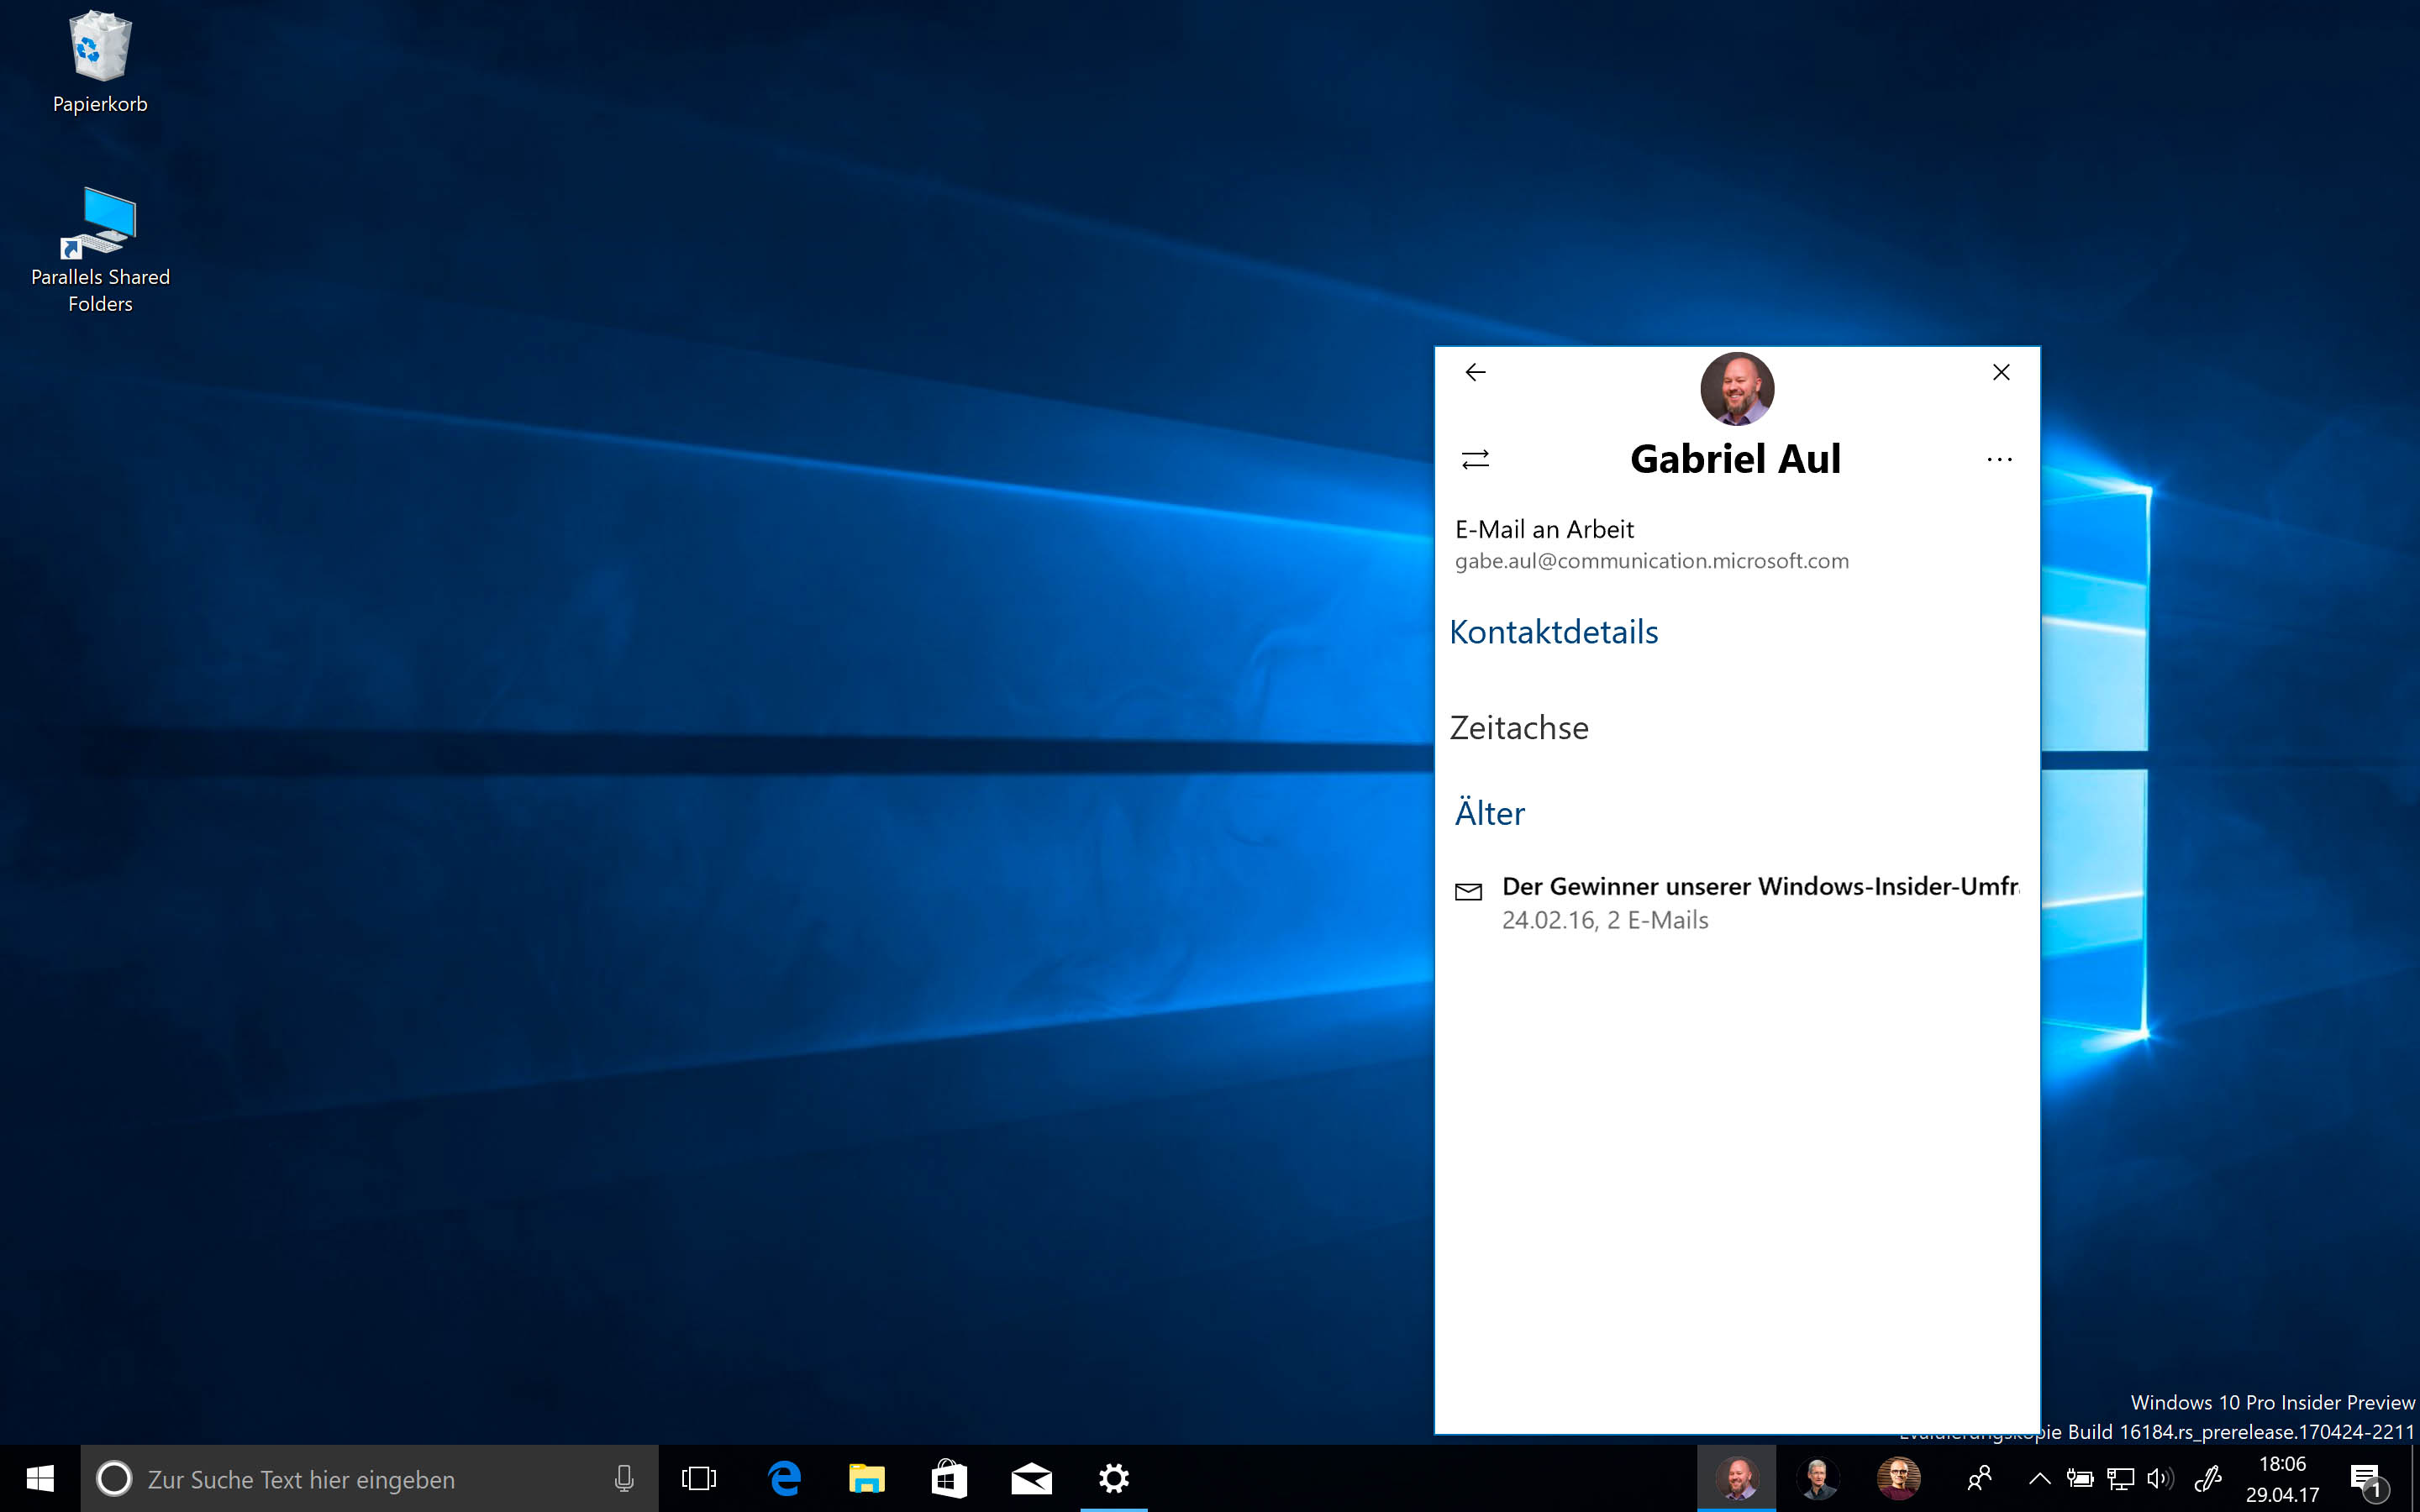Screen dimensions: 2420x1512
Task: Open the Kontaktdetails section
Action: pyautogui.click(x=1553, y=632)
